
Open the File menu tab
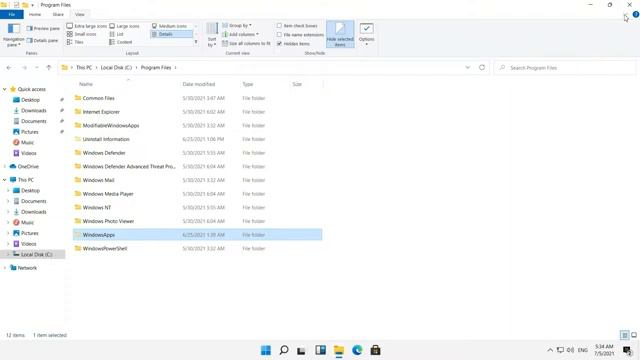click(x=12, y=14)
